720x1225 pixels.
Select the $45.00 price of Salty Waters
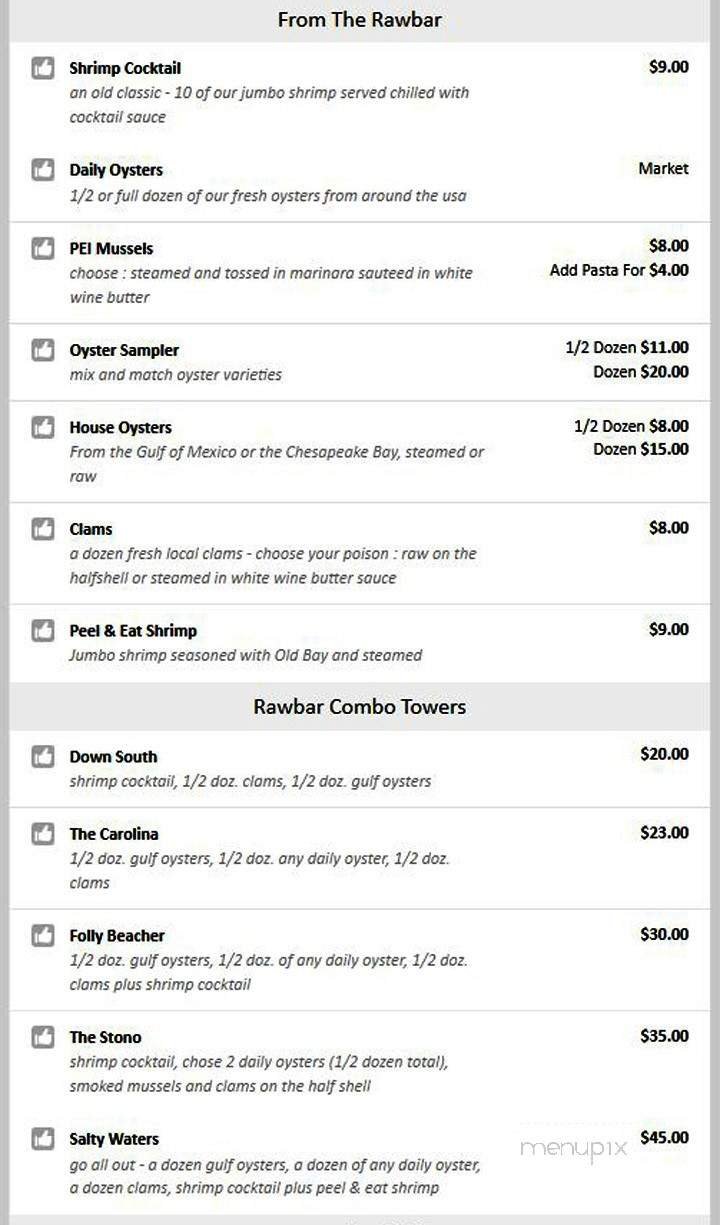point(663,1138)
